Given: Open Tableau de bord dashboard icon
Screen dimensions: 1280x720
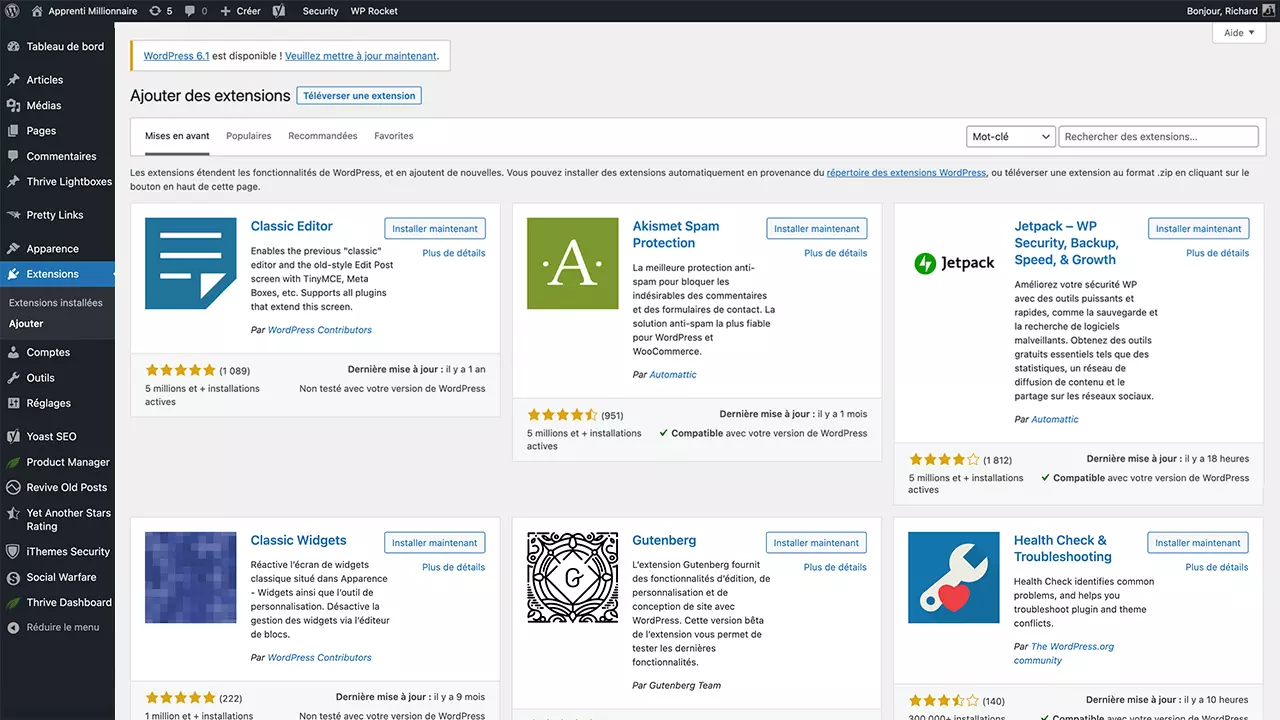Looking at the screenshot, I should coord(13,46).
